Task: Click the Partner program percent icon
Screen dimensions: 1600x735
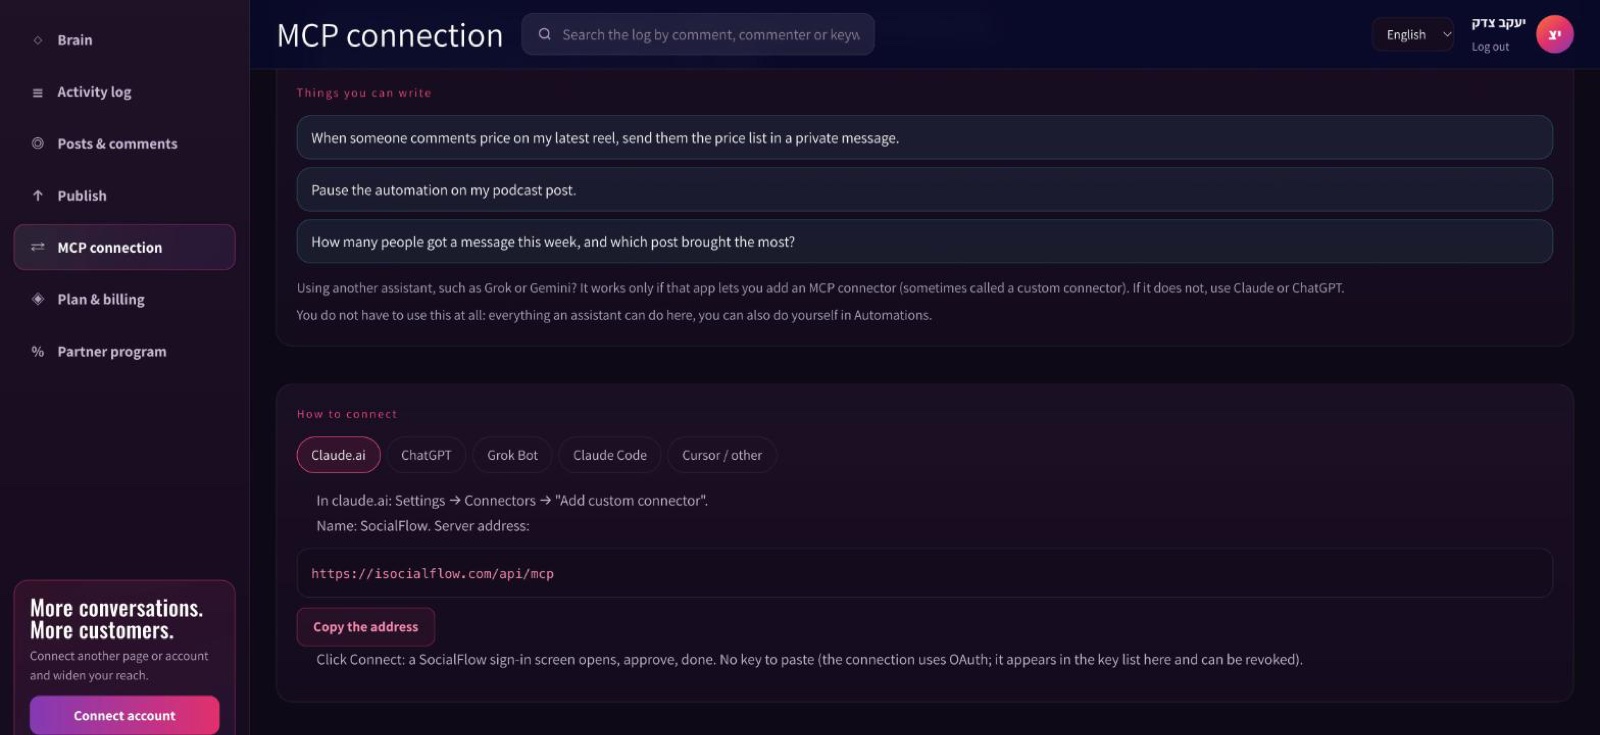Action: point(38,352)
